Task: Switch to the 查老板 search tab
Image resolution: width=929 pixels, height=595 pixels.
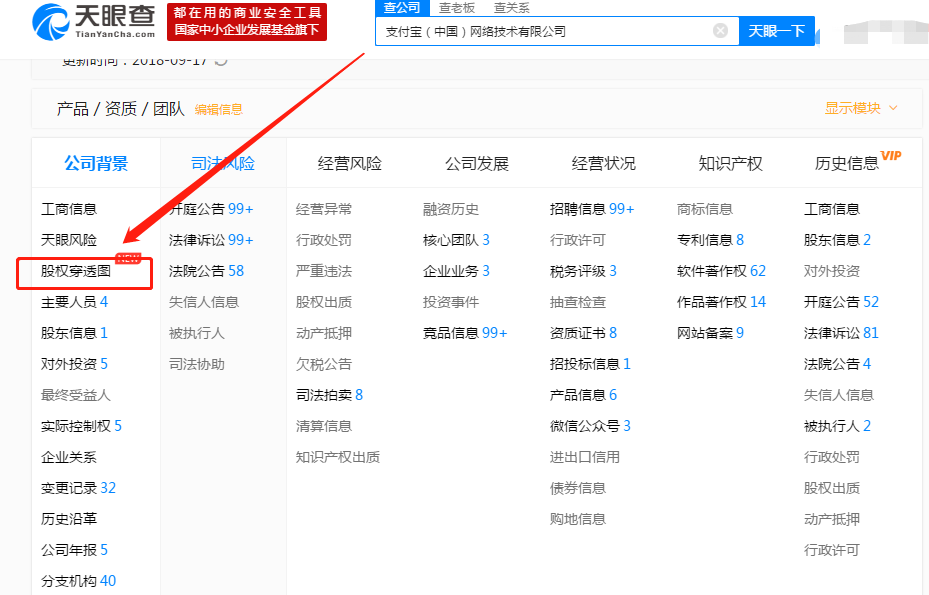Action: [457, 8]
